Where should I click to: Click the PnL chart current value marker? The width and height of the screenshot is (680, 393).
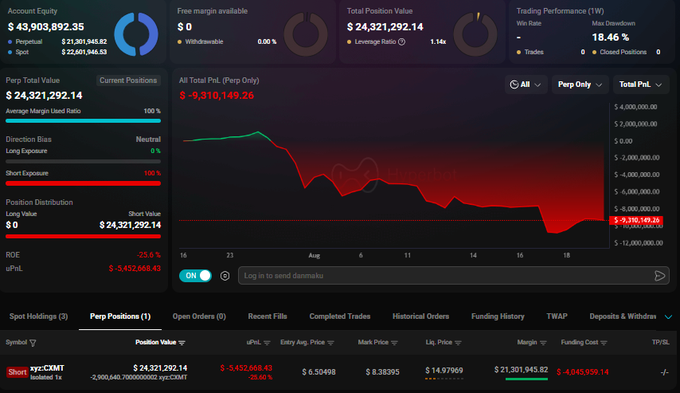(636, 220)
